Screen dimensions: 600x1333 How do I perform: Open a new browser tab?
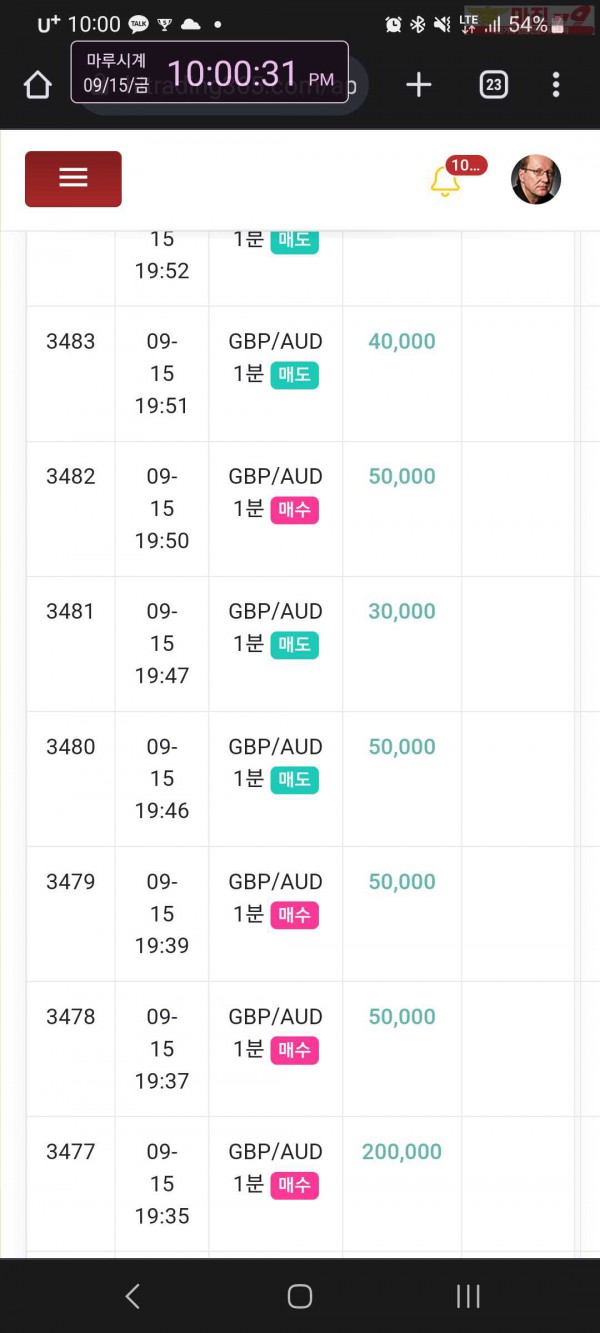coord(418,85)
